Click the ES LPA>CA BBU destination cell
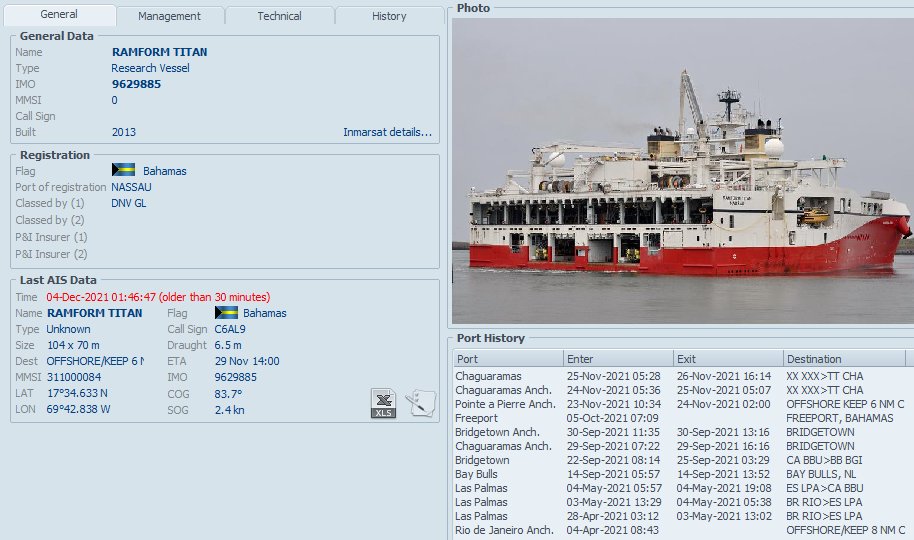Image resolution: width=914 pixels, height=540 pixels. point(825,488)
